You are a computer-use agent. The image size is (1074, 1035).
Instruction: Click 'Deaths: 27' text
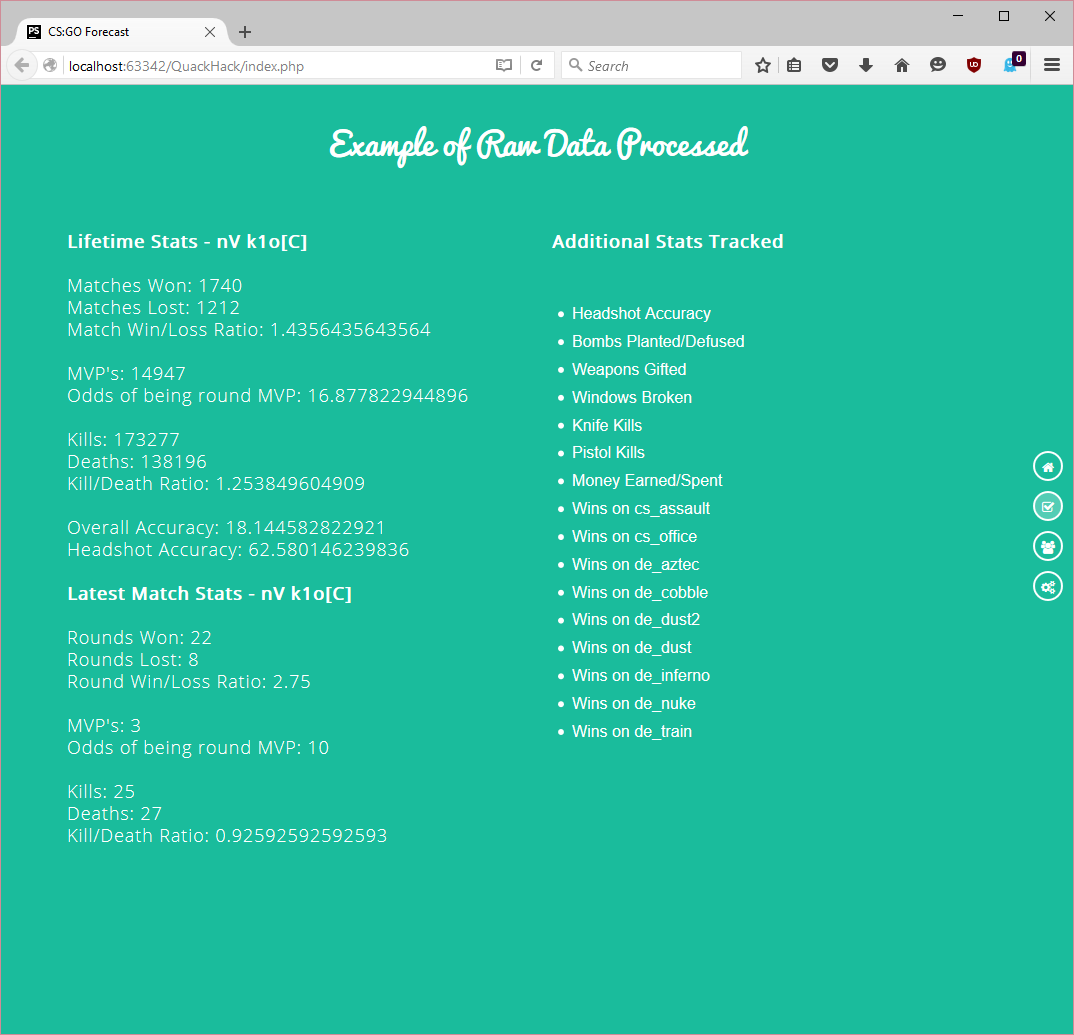click(114, 814)
